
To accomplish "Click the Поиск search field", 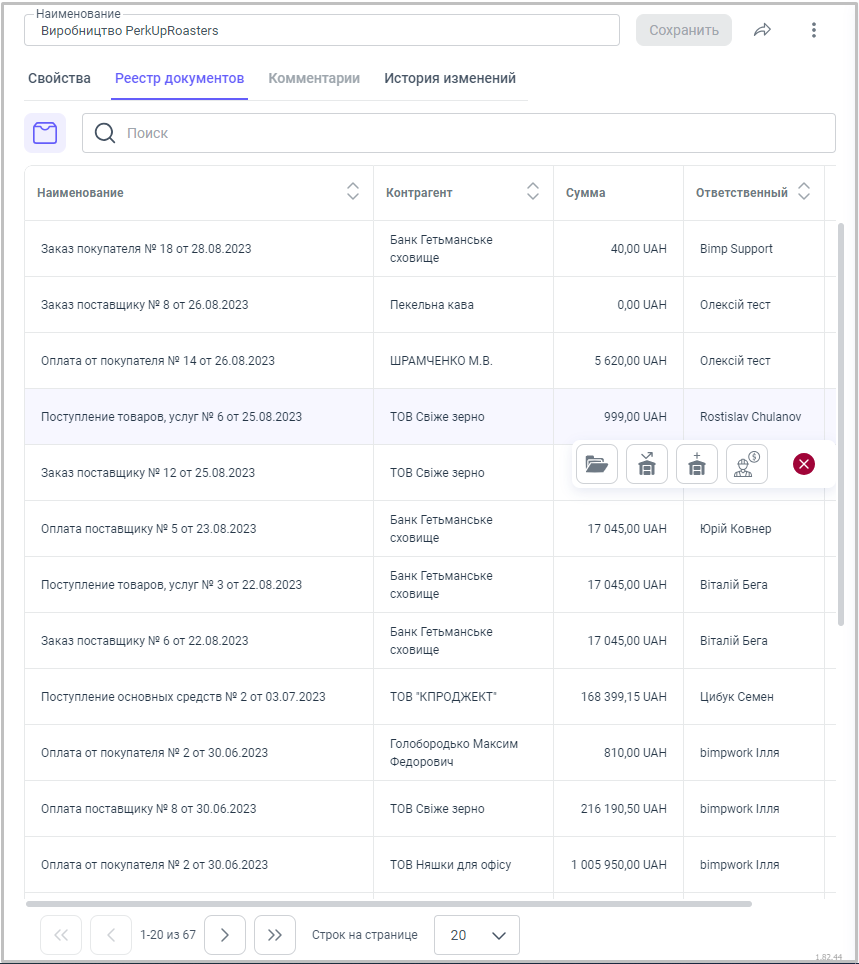I will coord(470,133).
